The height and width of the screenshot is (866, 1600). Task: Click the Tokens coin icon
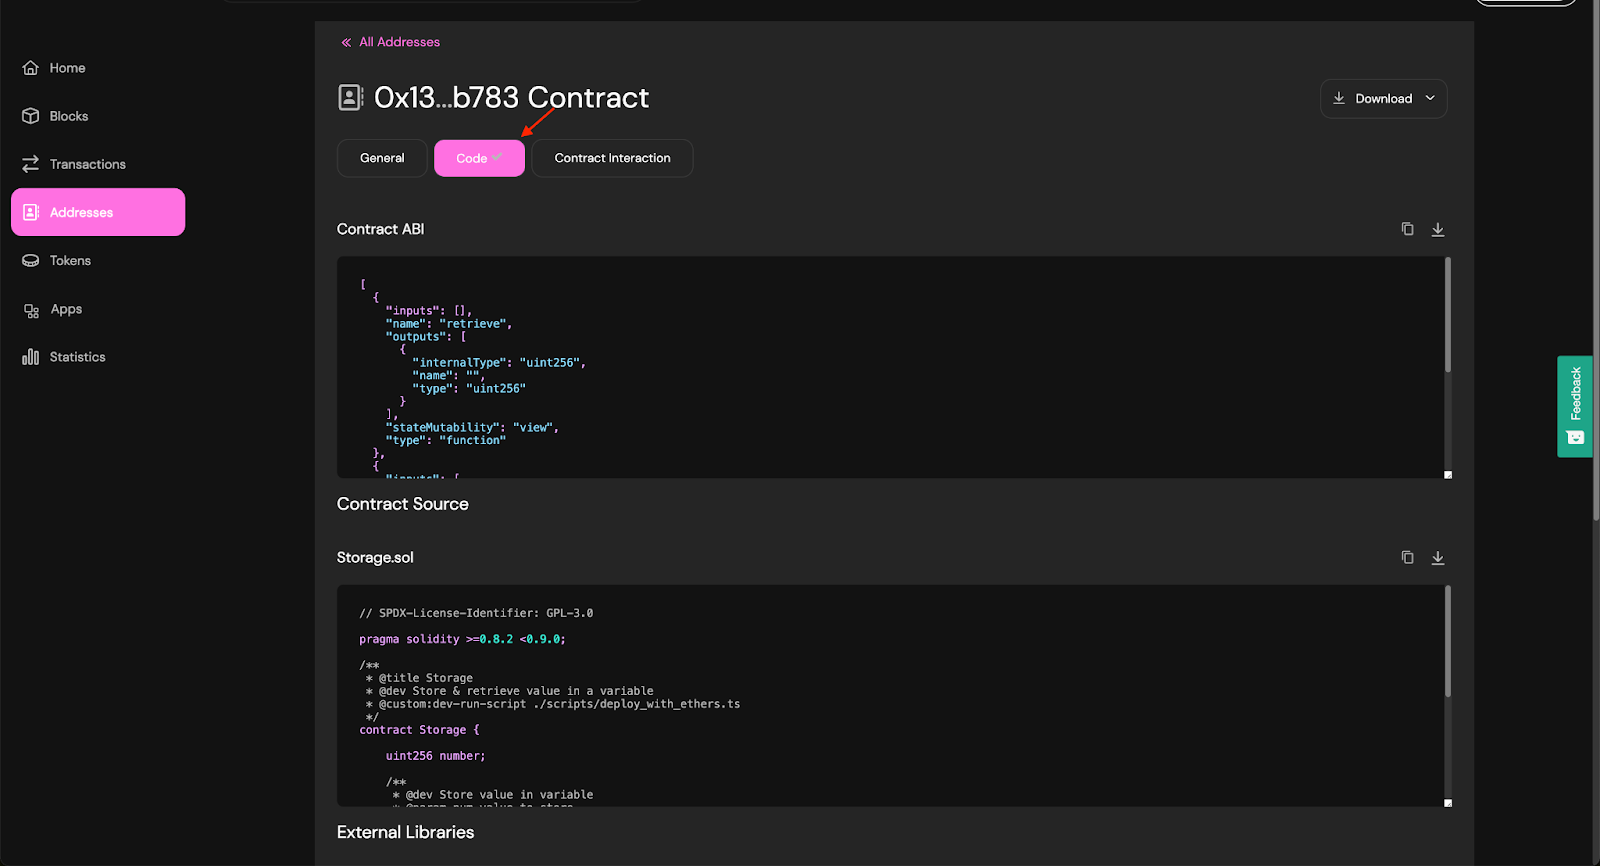click(31, 261)
